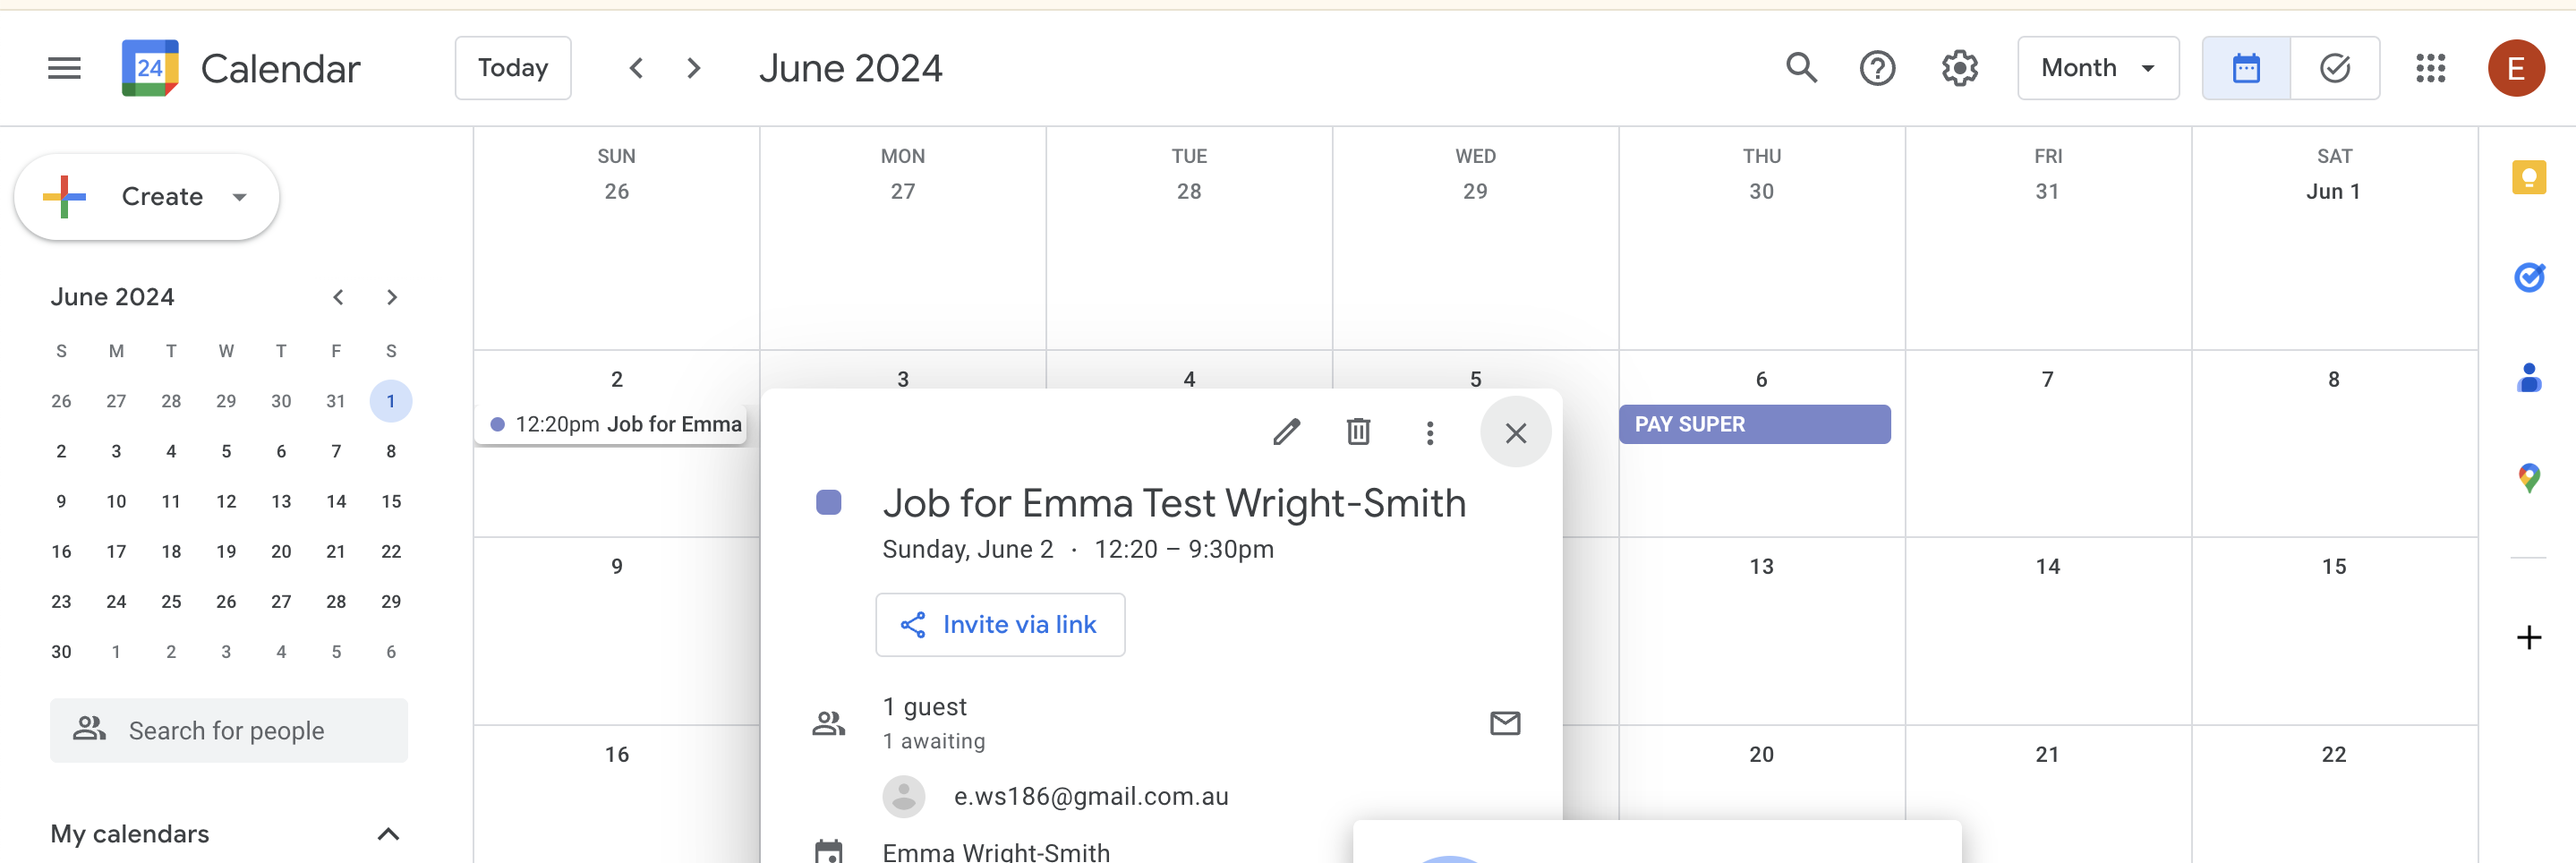2576x863 pixels.
Task: Click day 30 under THU header
Action: (1761, 191)
